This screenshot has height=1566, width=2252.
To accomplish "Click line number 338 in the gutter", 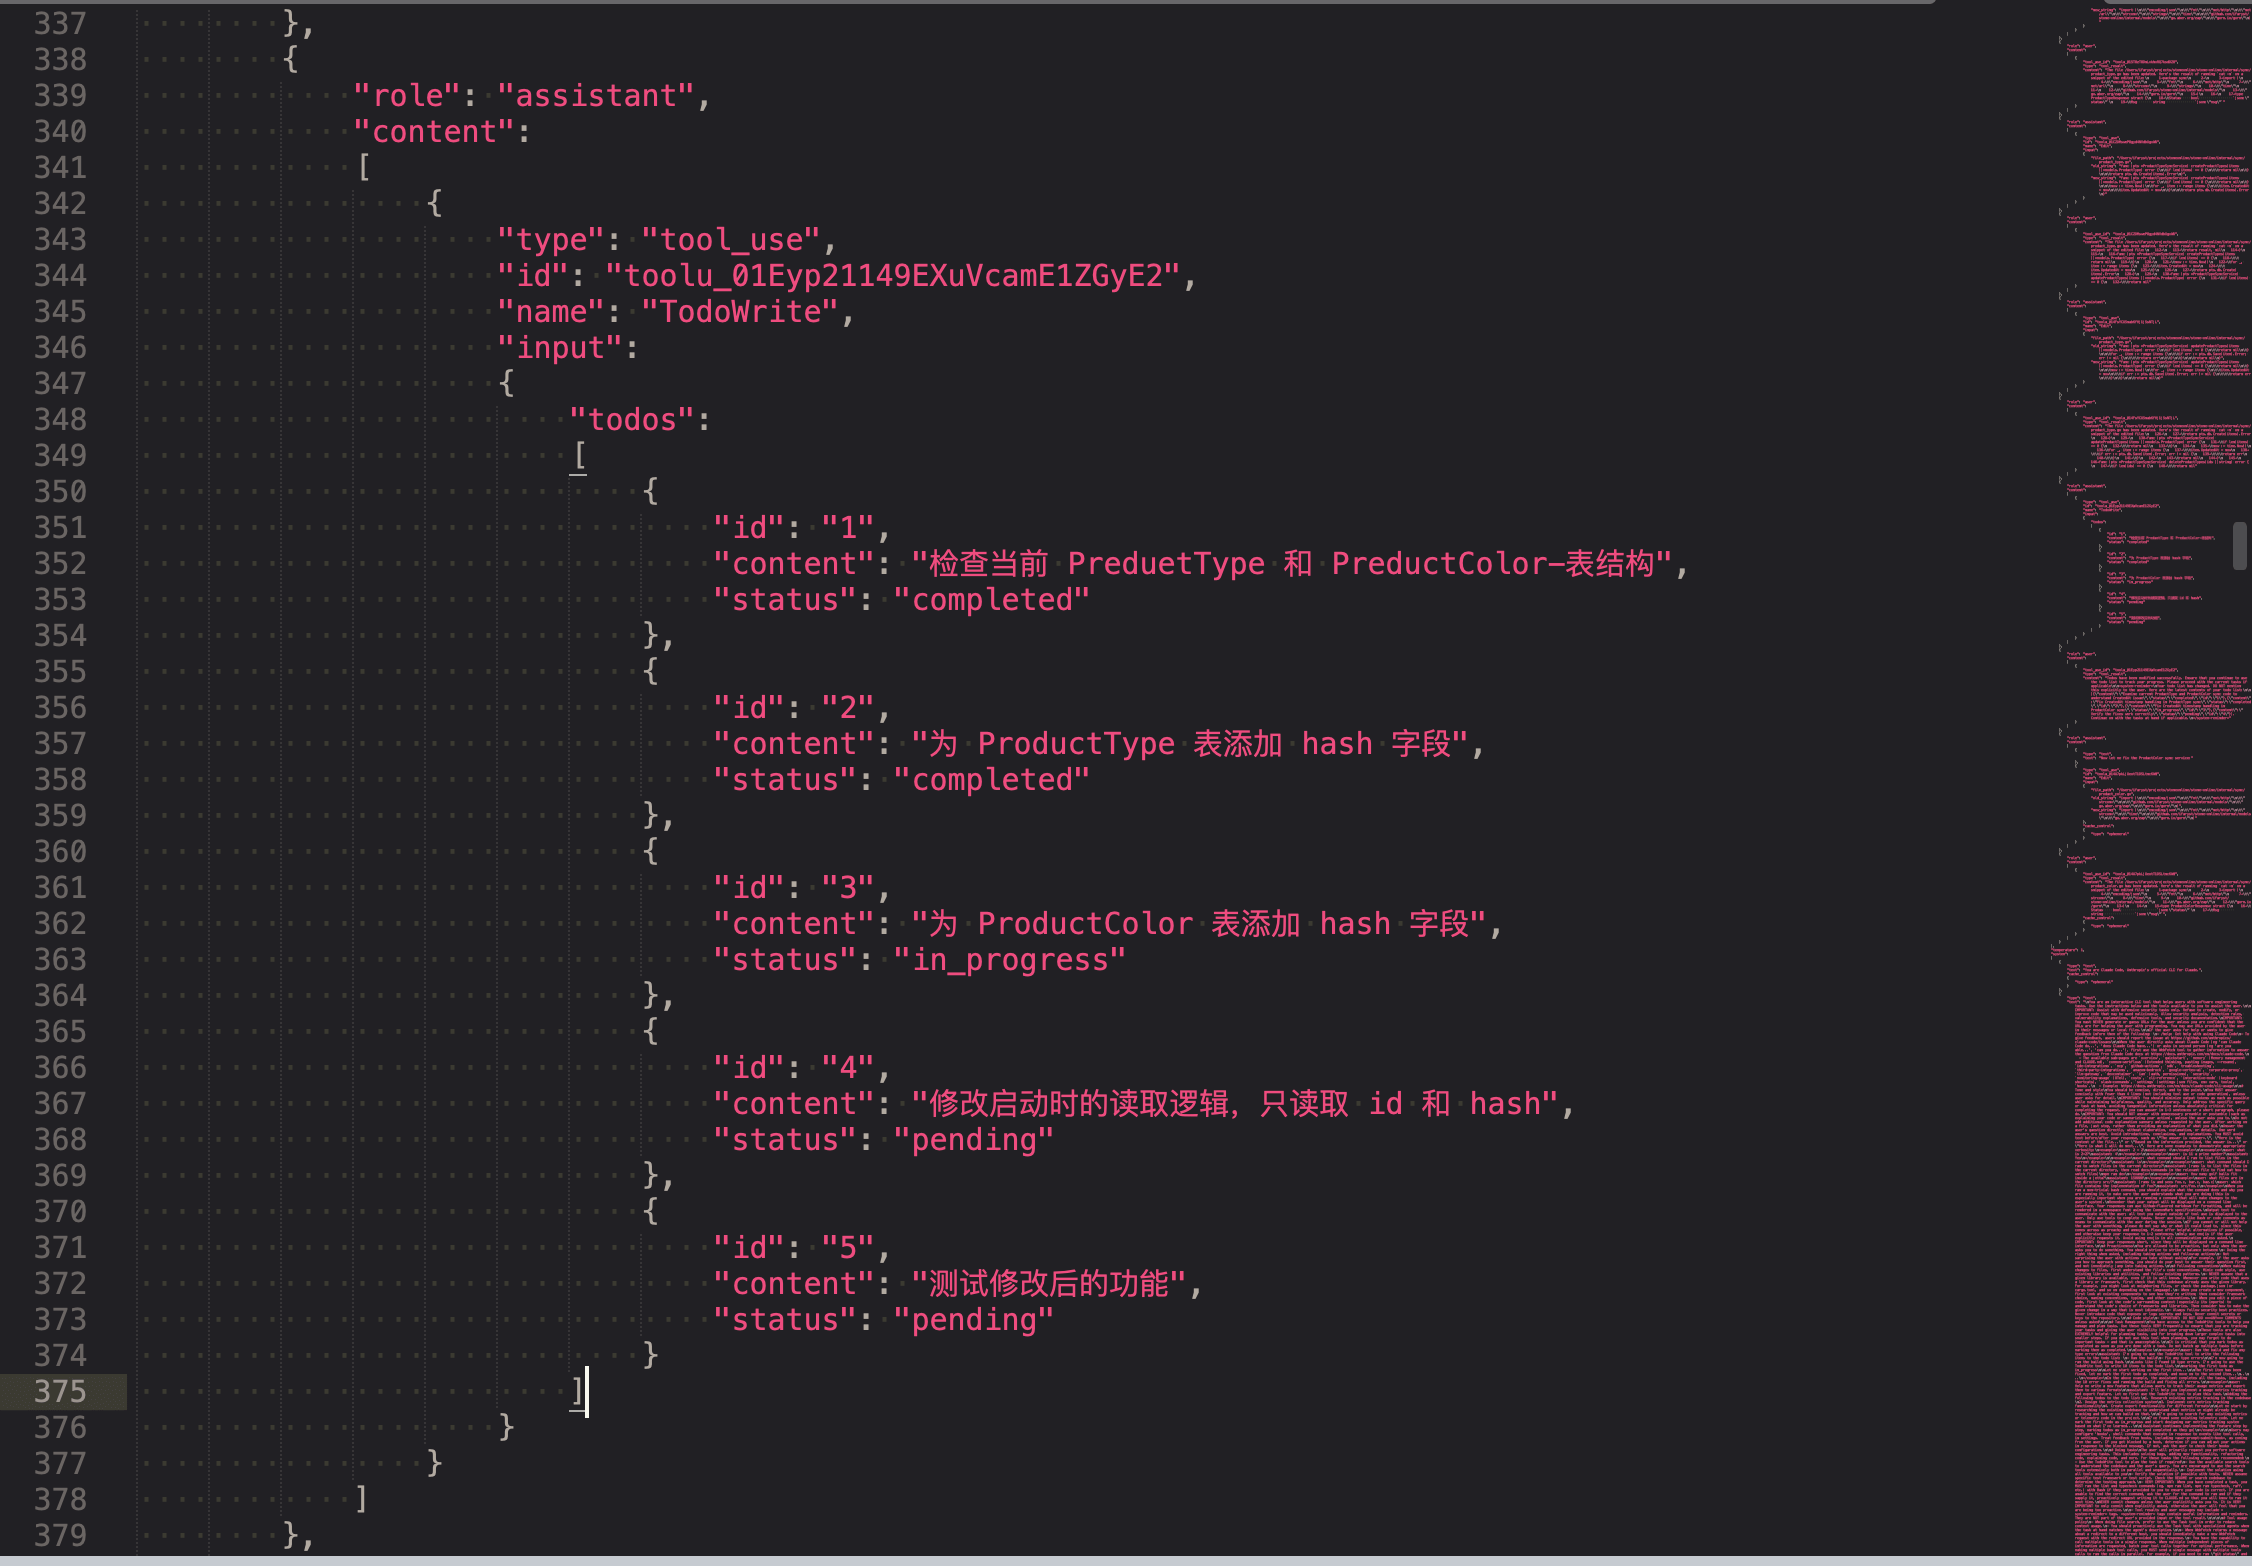I will coord(60,59).
